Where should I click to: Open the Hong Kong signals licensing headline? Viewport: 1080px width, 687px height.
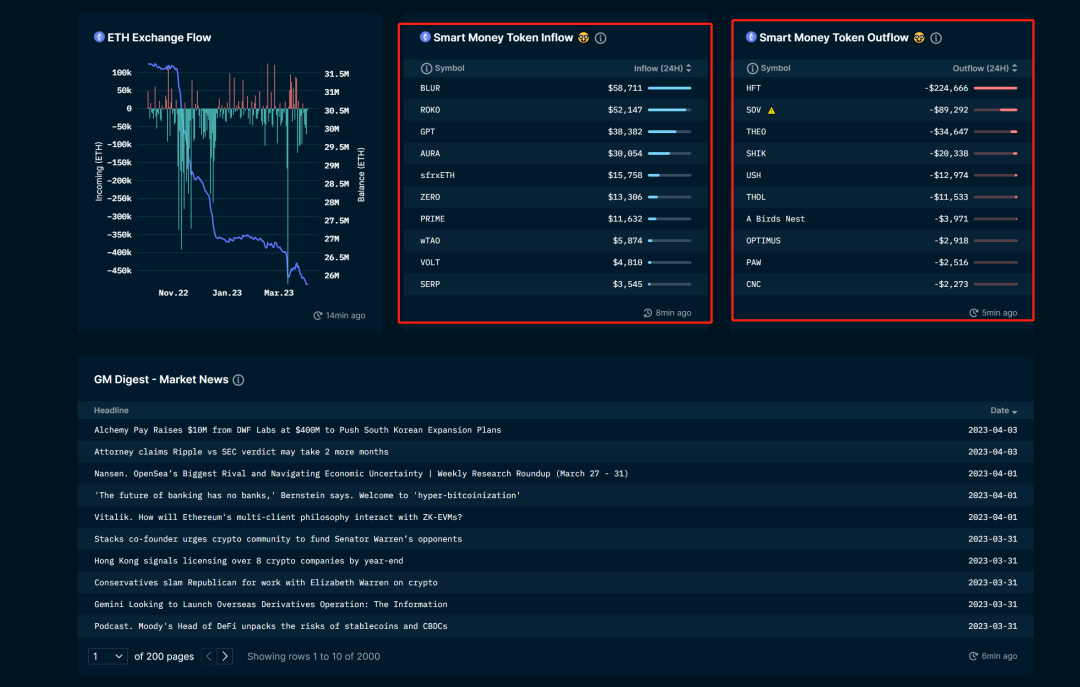[x=249, y=561]
